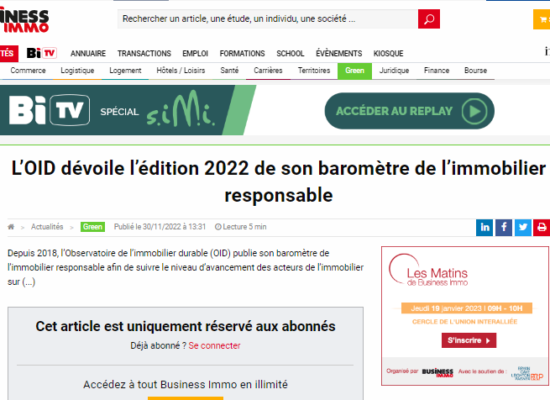The width and height of the screenshot is (550, 400).
Task: Click the Lecture 5 min label
Action: coord(241,227)
